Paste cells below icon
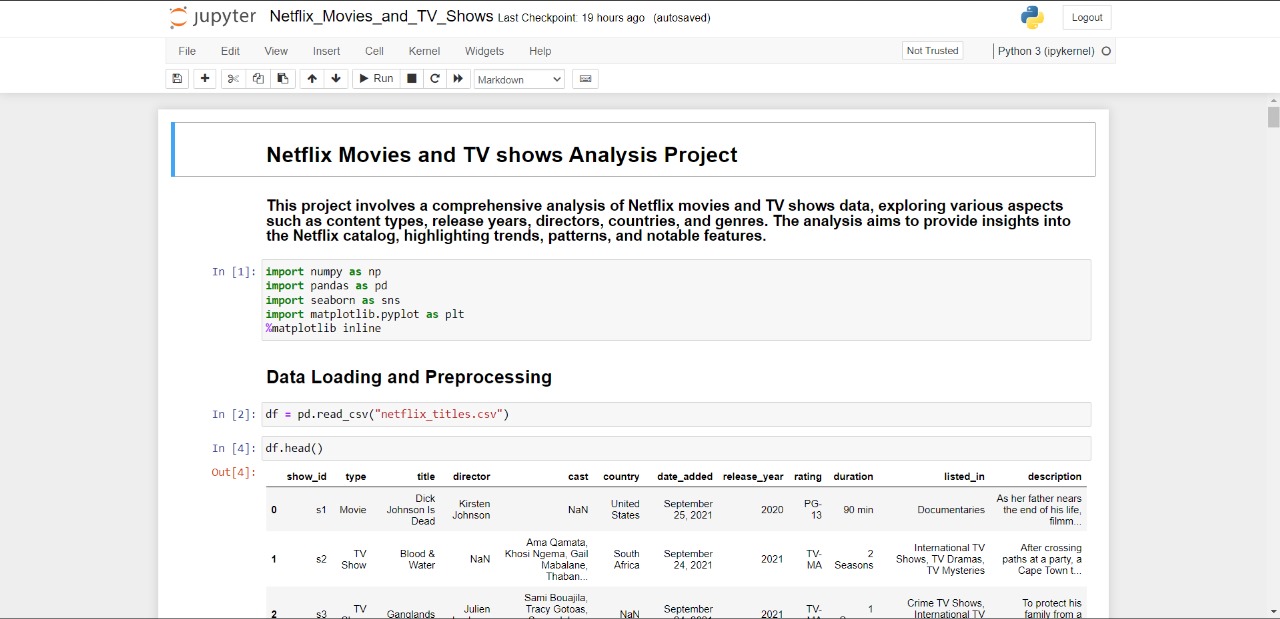 pyautogui.click(x=283, y=79)
